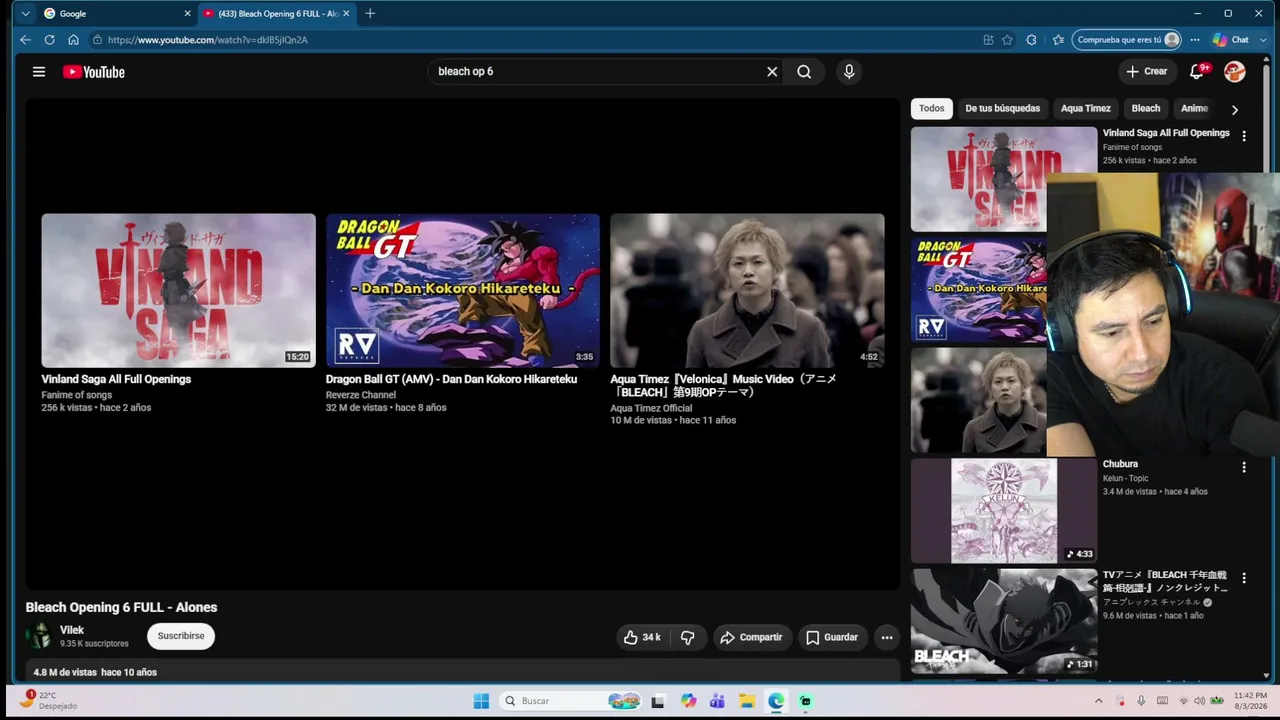Open options for BLEACH TV anime sidebar video
Image resolution: width=1280 pixels, height=720 pixels.
(1244, 578)
